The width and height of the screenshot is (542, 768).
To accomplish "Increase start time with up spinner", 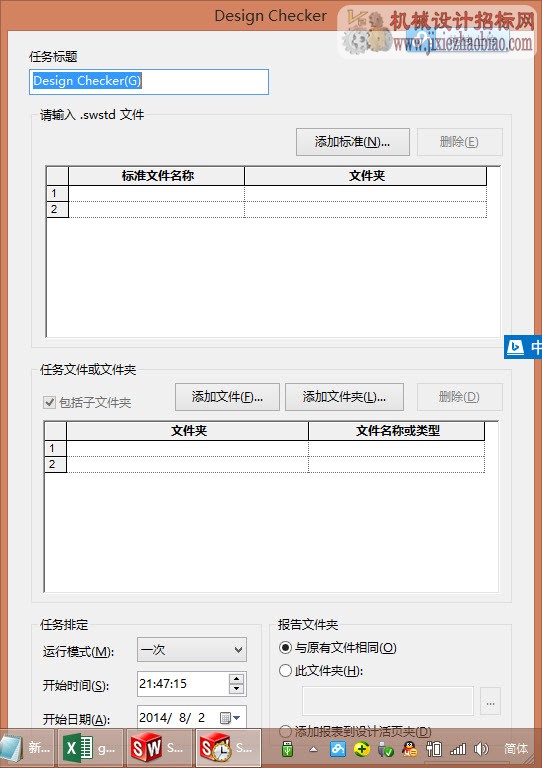I will 237,679.
